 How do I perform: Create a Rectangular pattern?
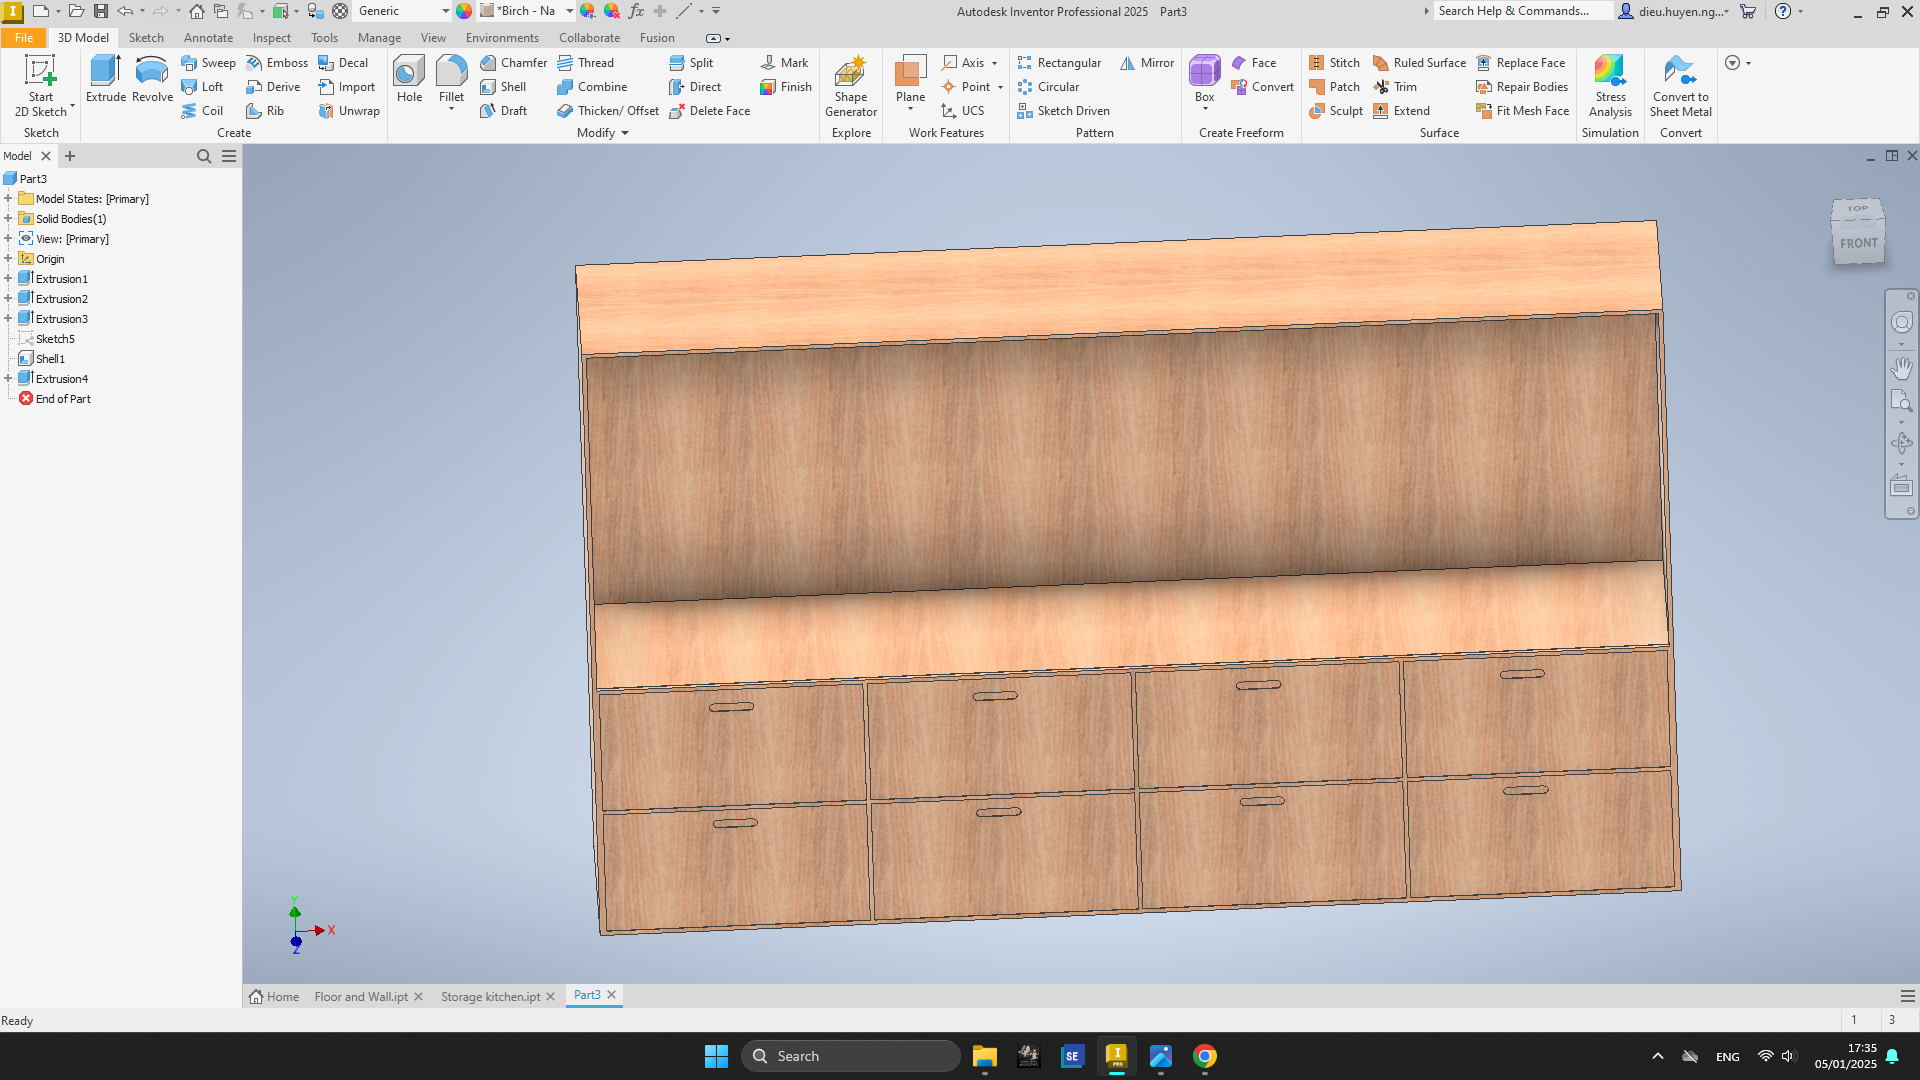coord(1059,62)
